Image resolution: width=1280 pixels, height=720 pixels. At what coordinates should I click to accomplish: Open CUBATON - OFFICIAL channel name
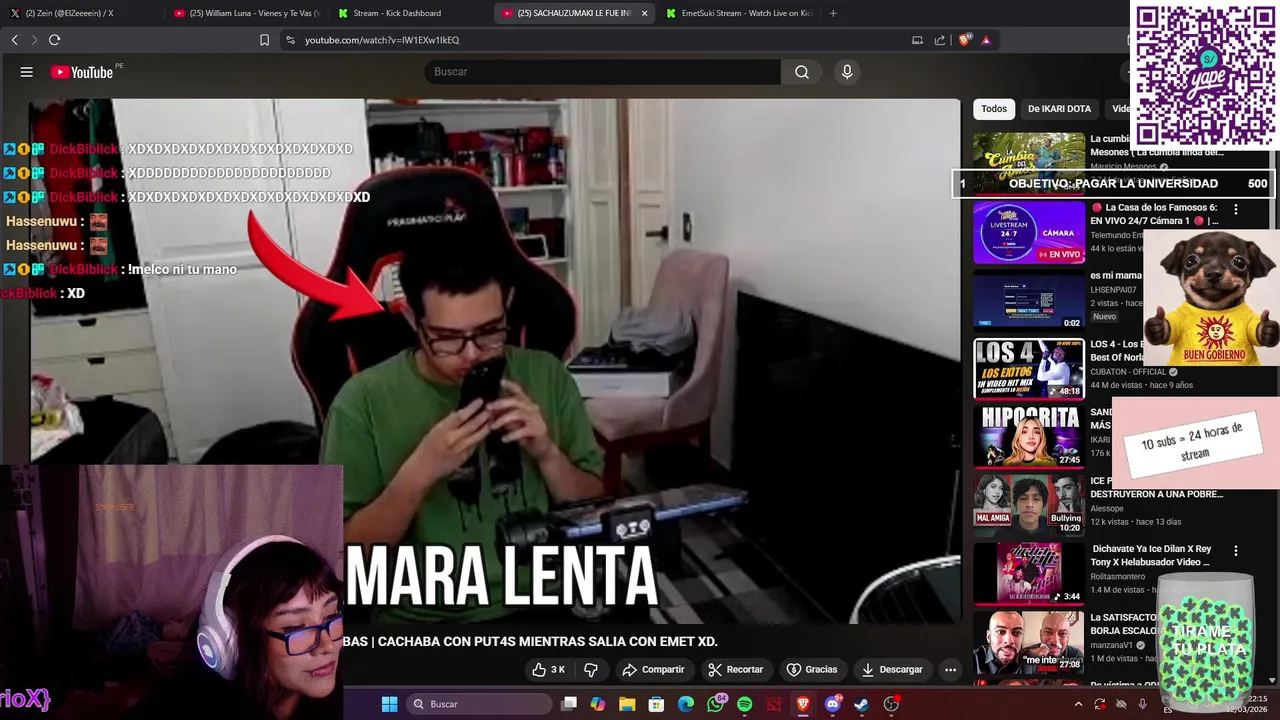1130,372
